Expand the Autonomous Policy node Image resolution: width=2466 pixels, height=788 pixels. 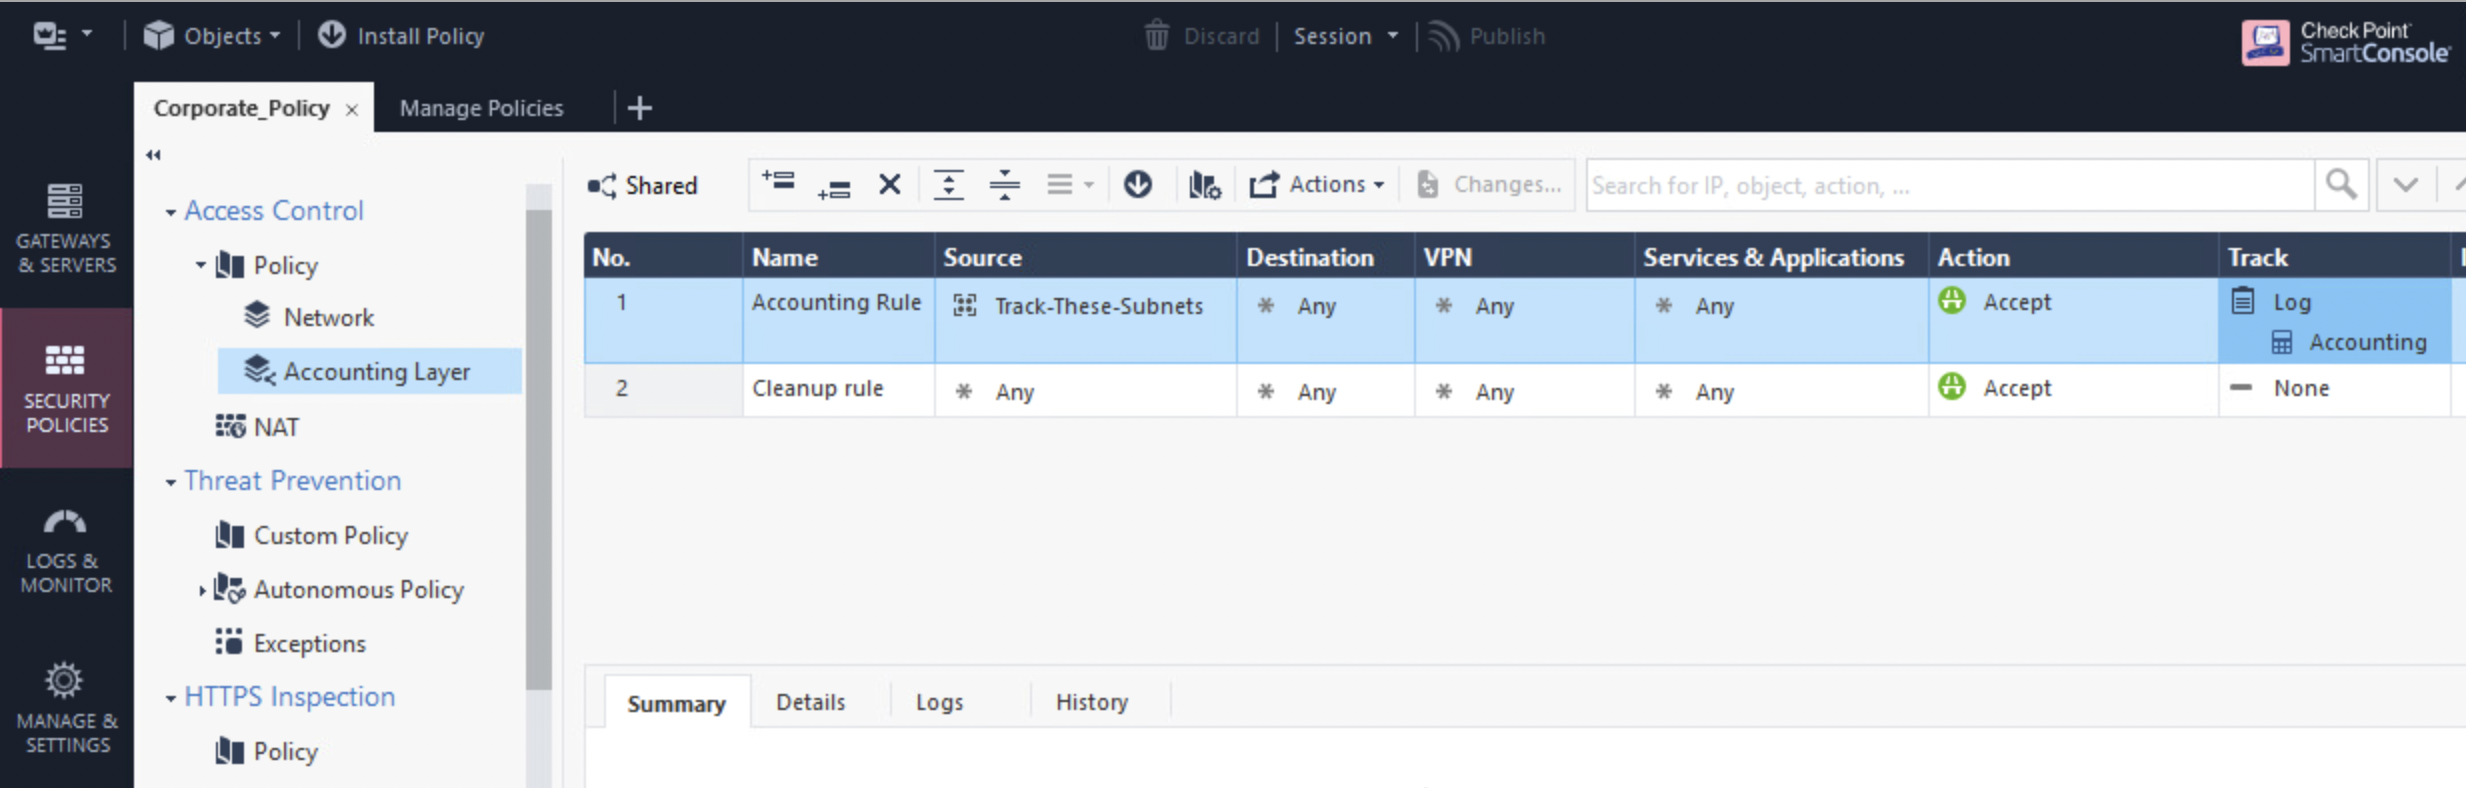tap(202, 591)
